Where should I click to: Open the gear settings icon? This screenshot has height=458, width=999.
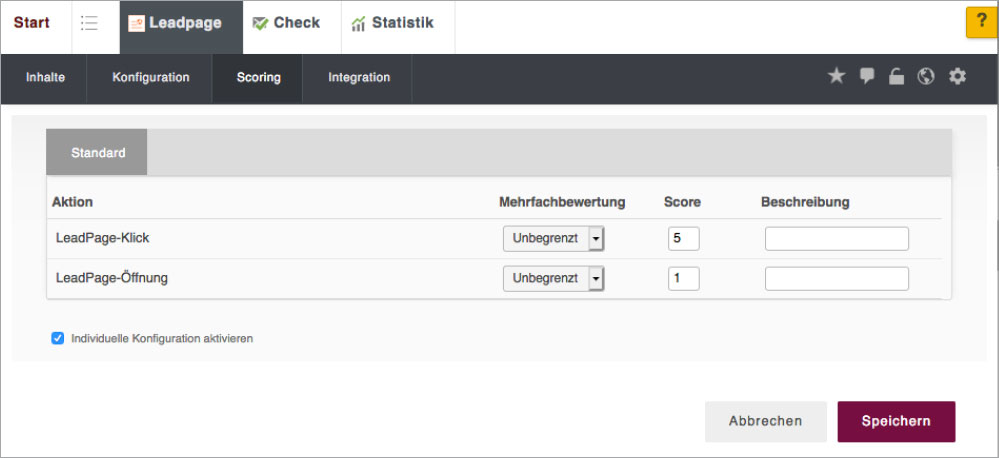coord(957,76)
